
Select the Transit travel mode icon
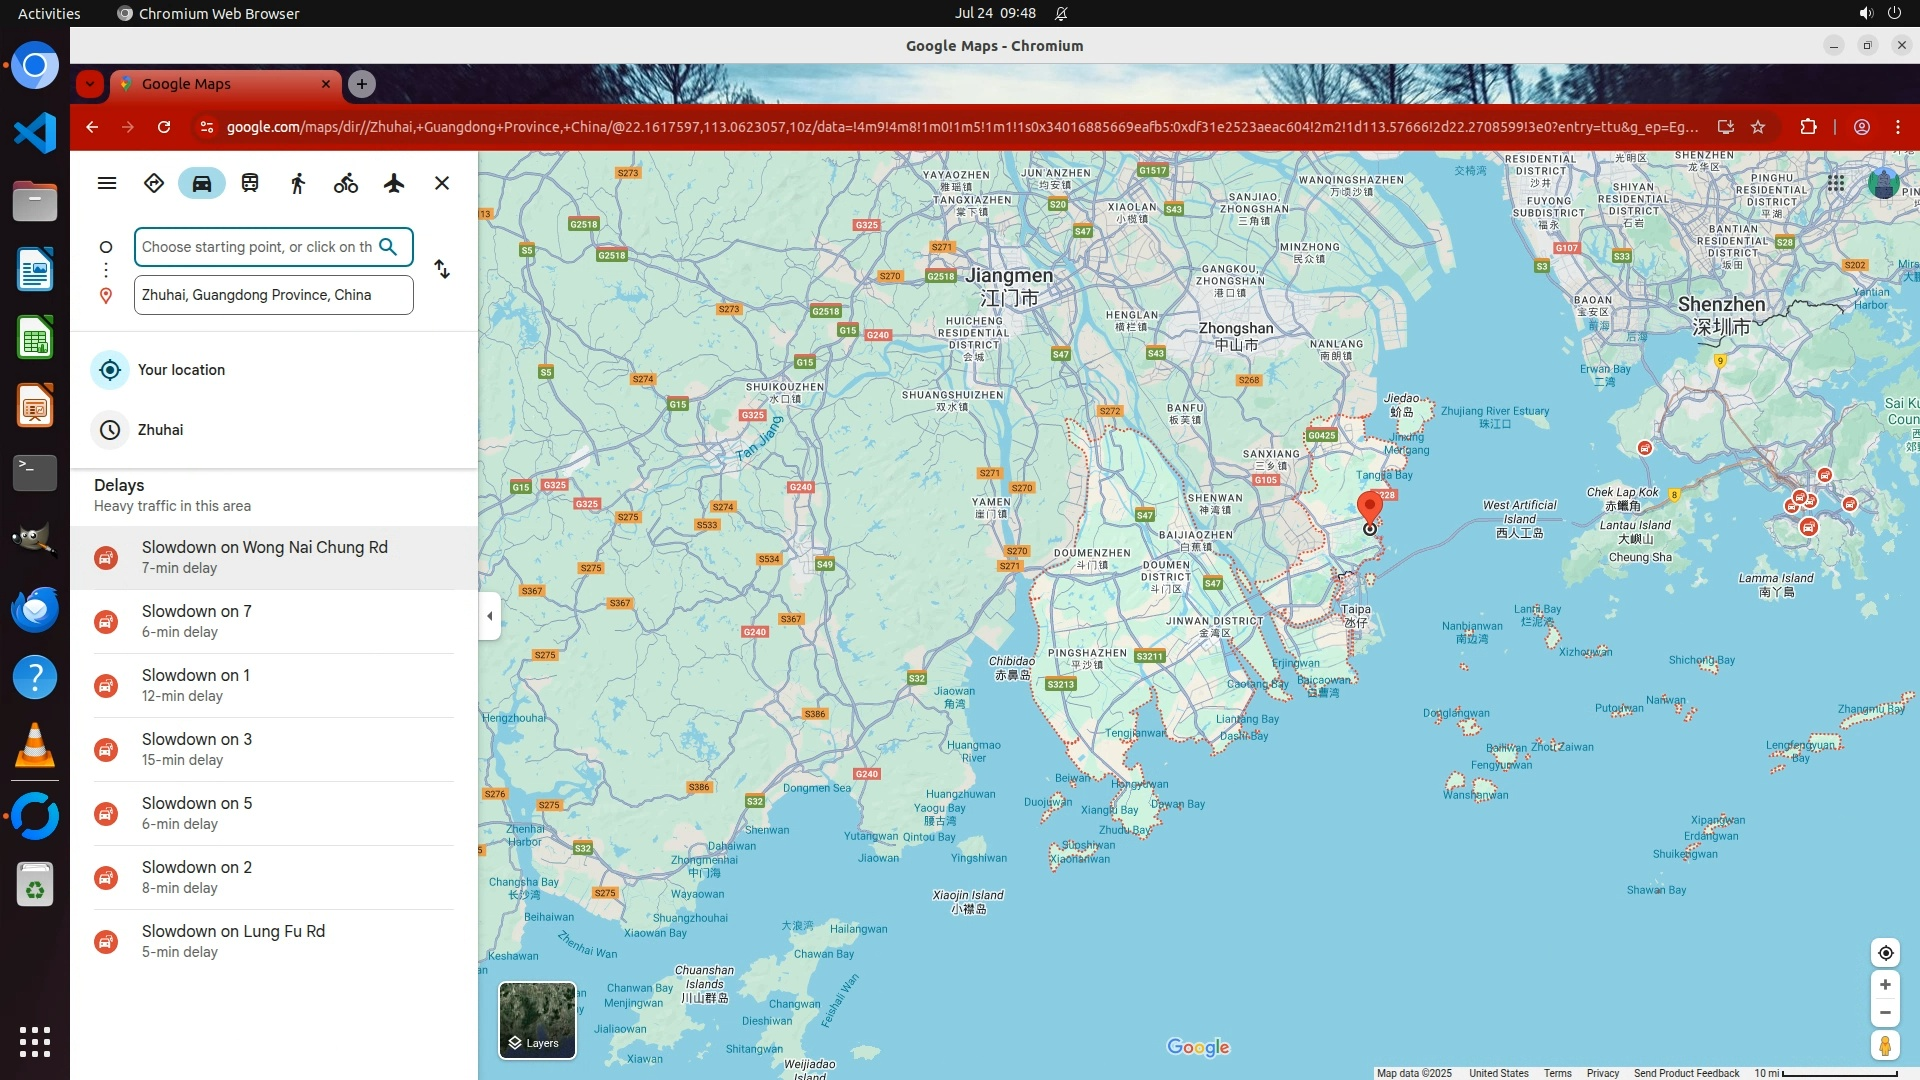click(250, 183)
